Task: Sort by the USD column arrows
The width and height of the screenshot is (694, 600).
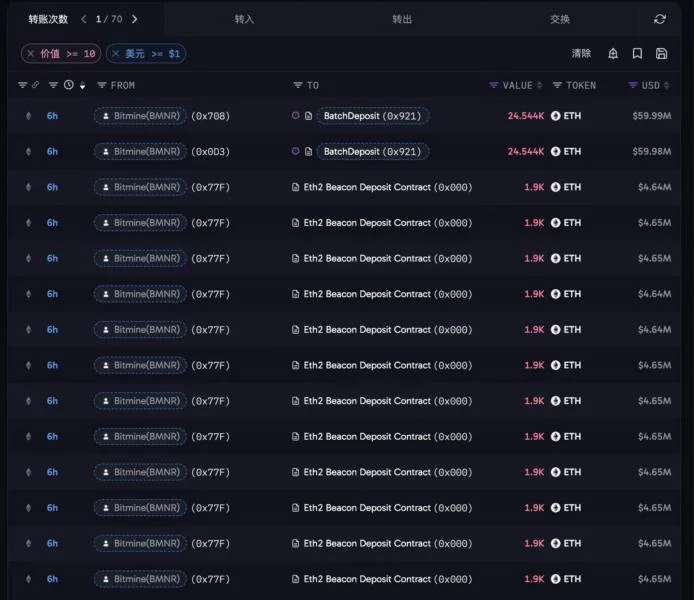Action: (x=666, y=85)
